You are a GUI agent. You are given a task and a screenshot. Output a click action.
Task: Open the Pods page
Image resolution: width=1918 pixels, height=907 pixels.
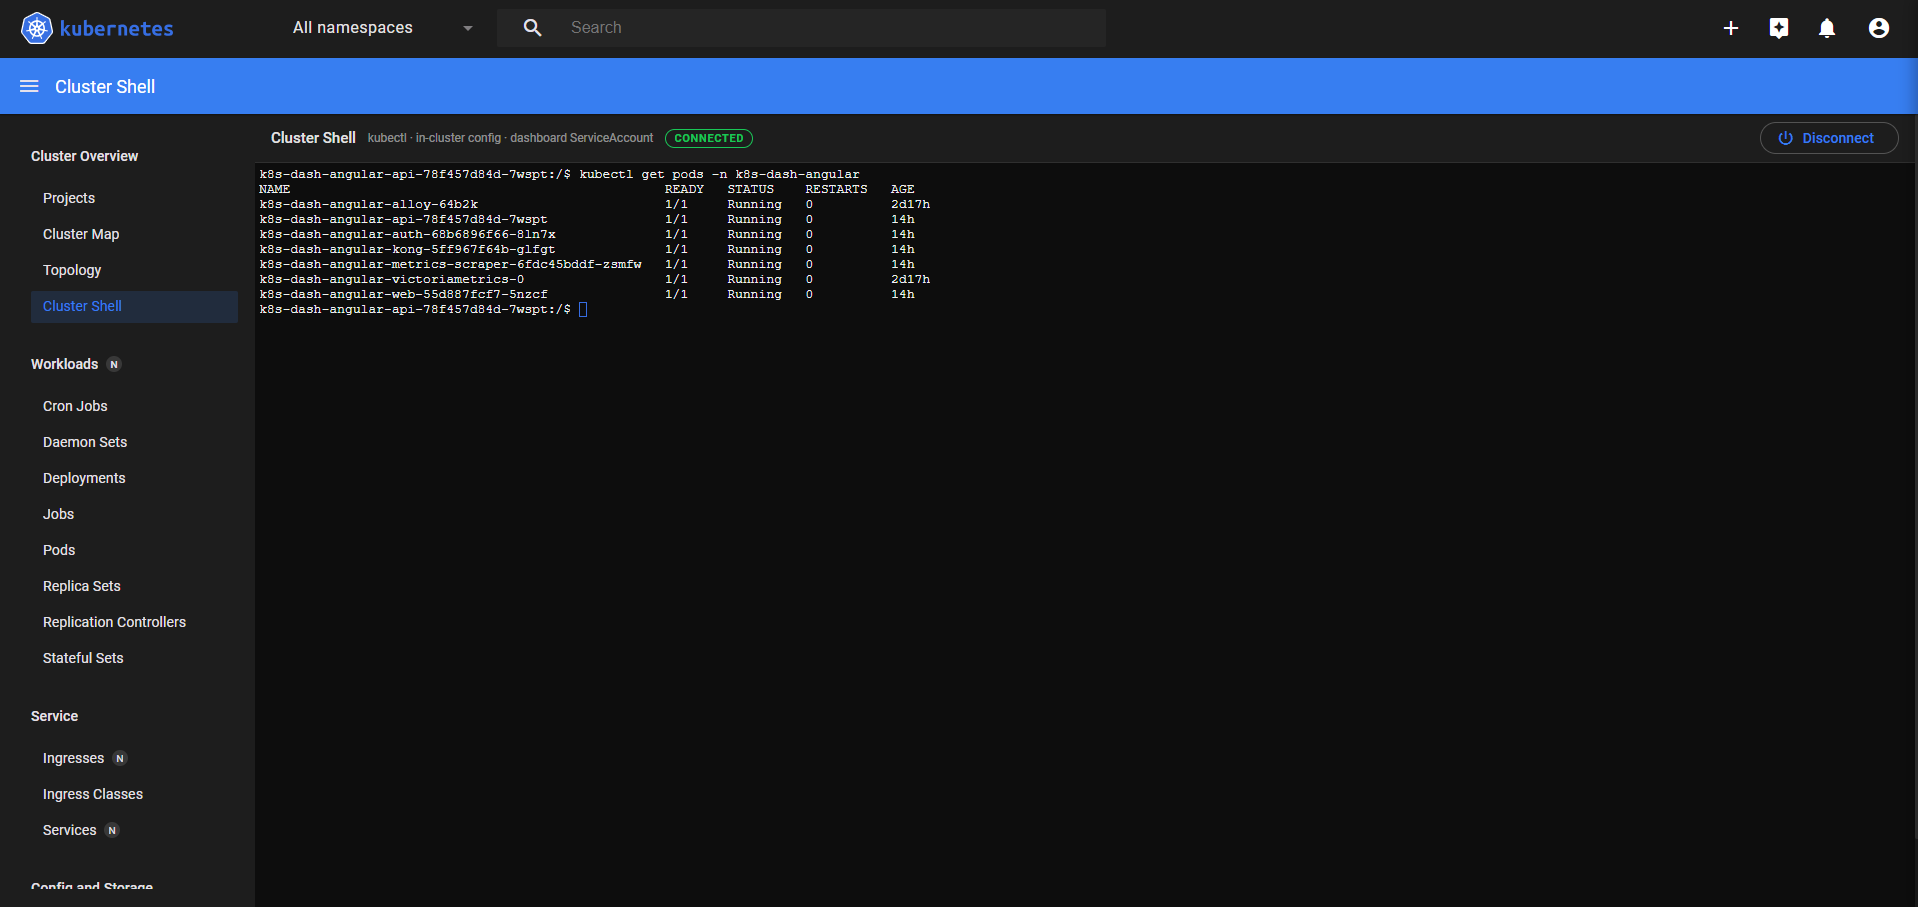59,550
